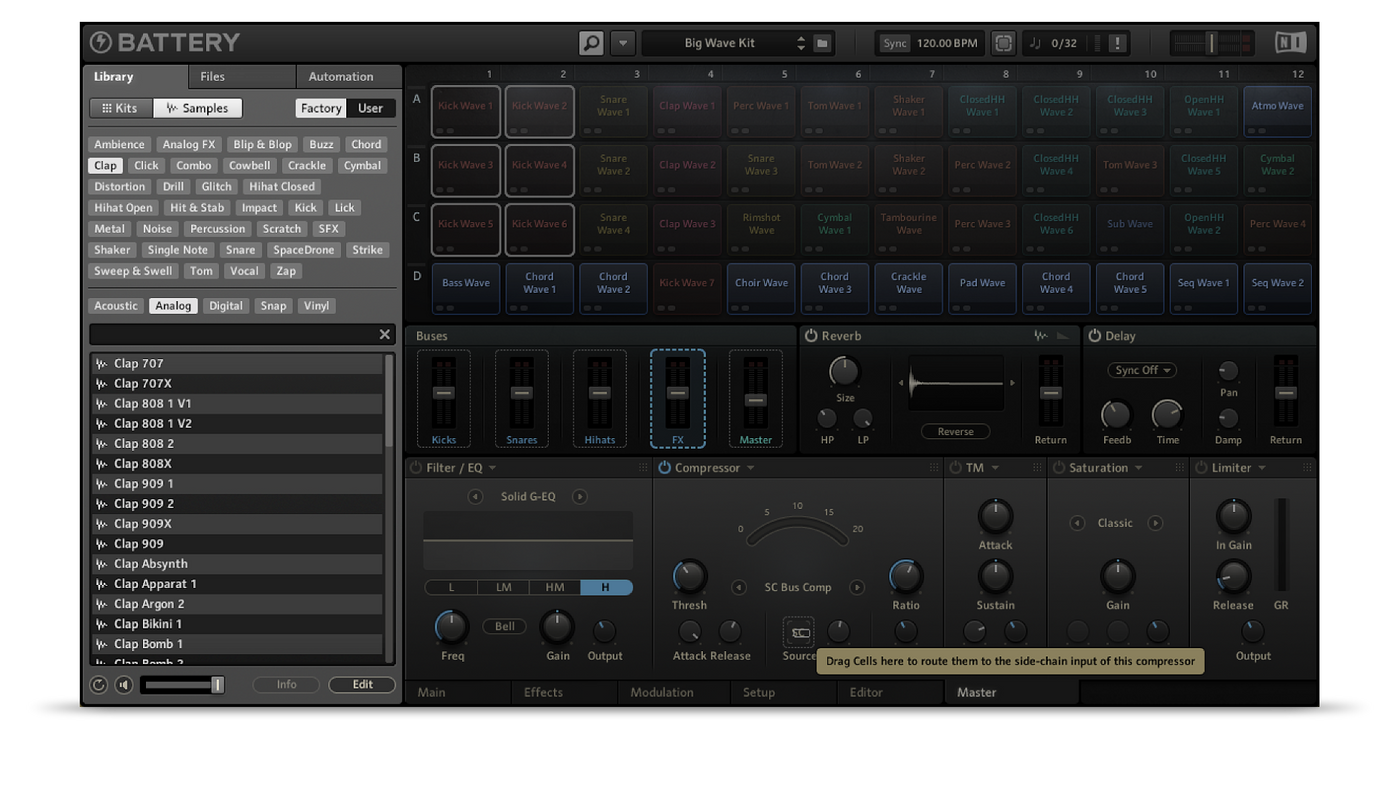Open the TM module menu arrow
Viewport: 1400px width, 798px height.
[x=995, y=468]
